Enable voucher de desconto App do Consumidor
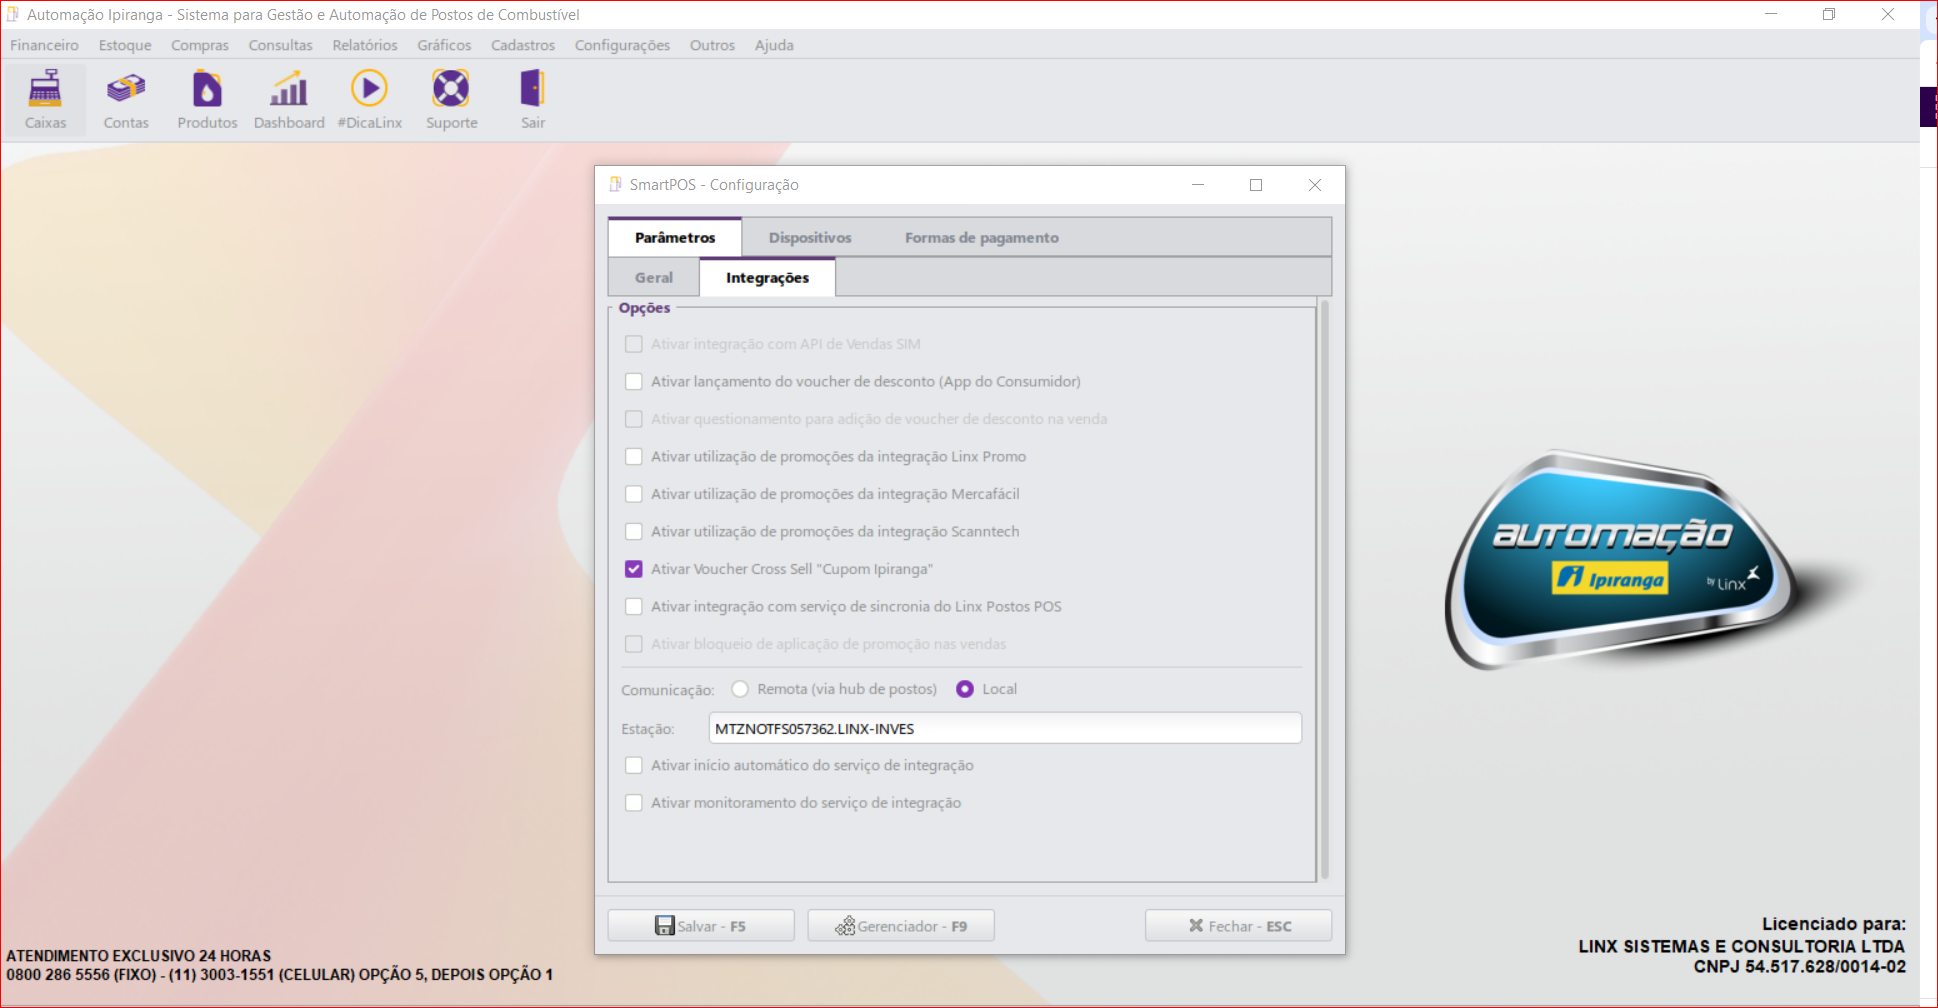 click(x=634, y=381)
